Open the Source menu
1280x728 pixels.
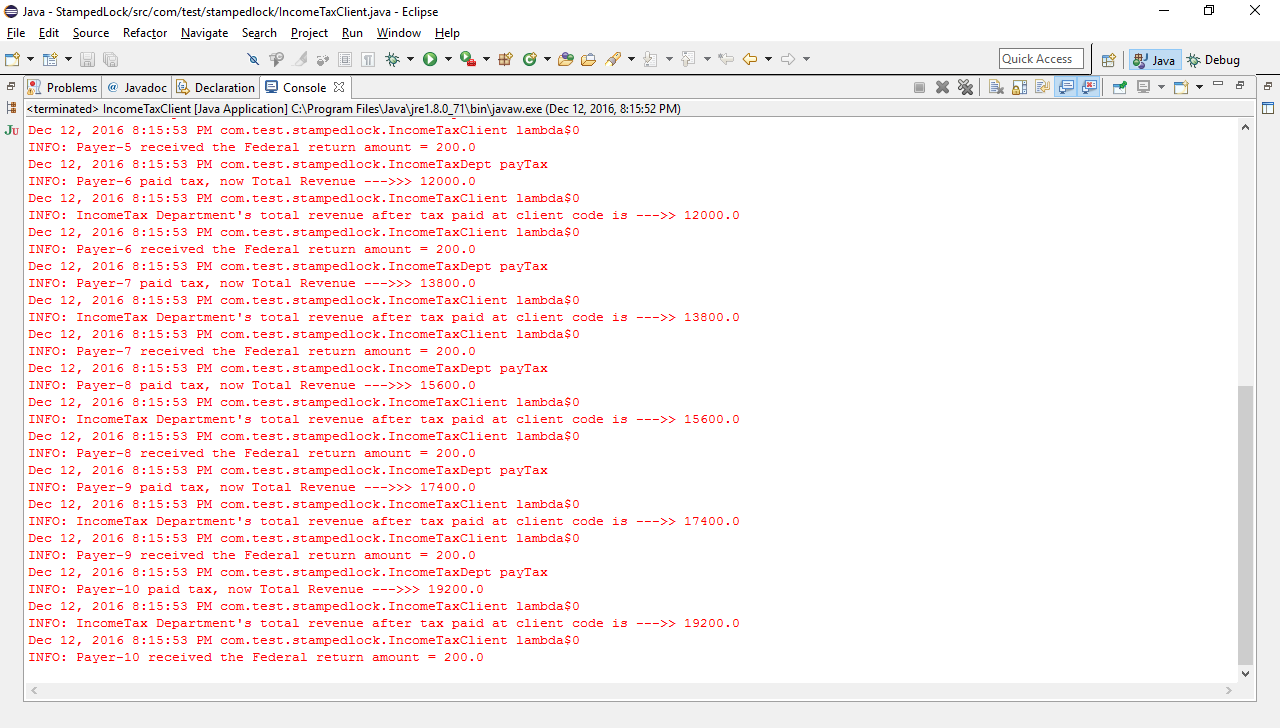pos(91,33)
